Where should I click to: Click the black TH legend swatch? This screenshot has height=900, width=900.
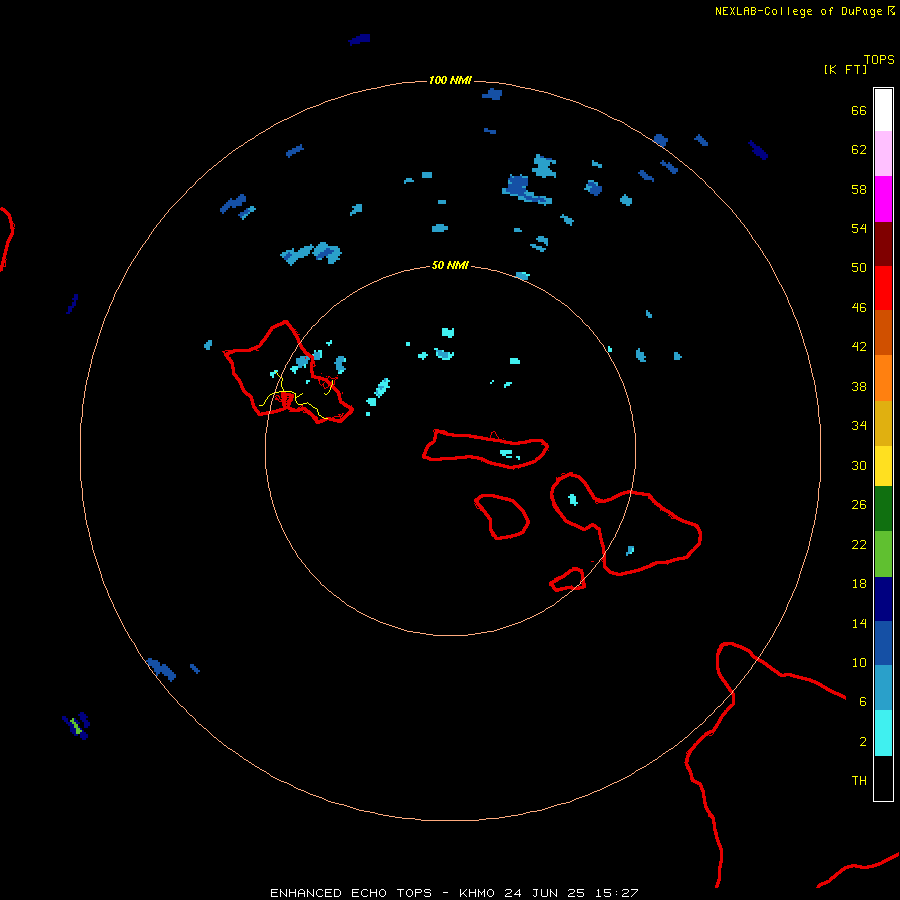click(883, 778)
